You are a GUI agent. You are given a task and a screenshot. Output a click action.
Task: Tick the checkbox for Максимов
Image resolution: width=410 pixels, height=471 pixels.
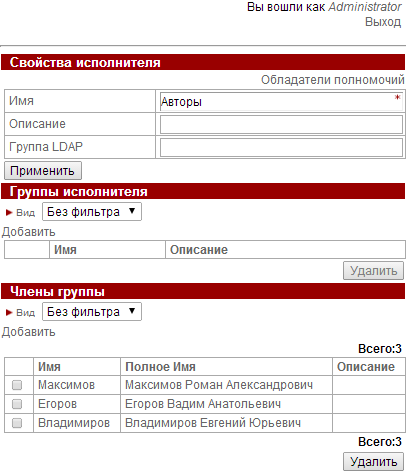(x=17, y=385)
